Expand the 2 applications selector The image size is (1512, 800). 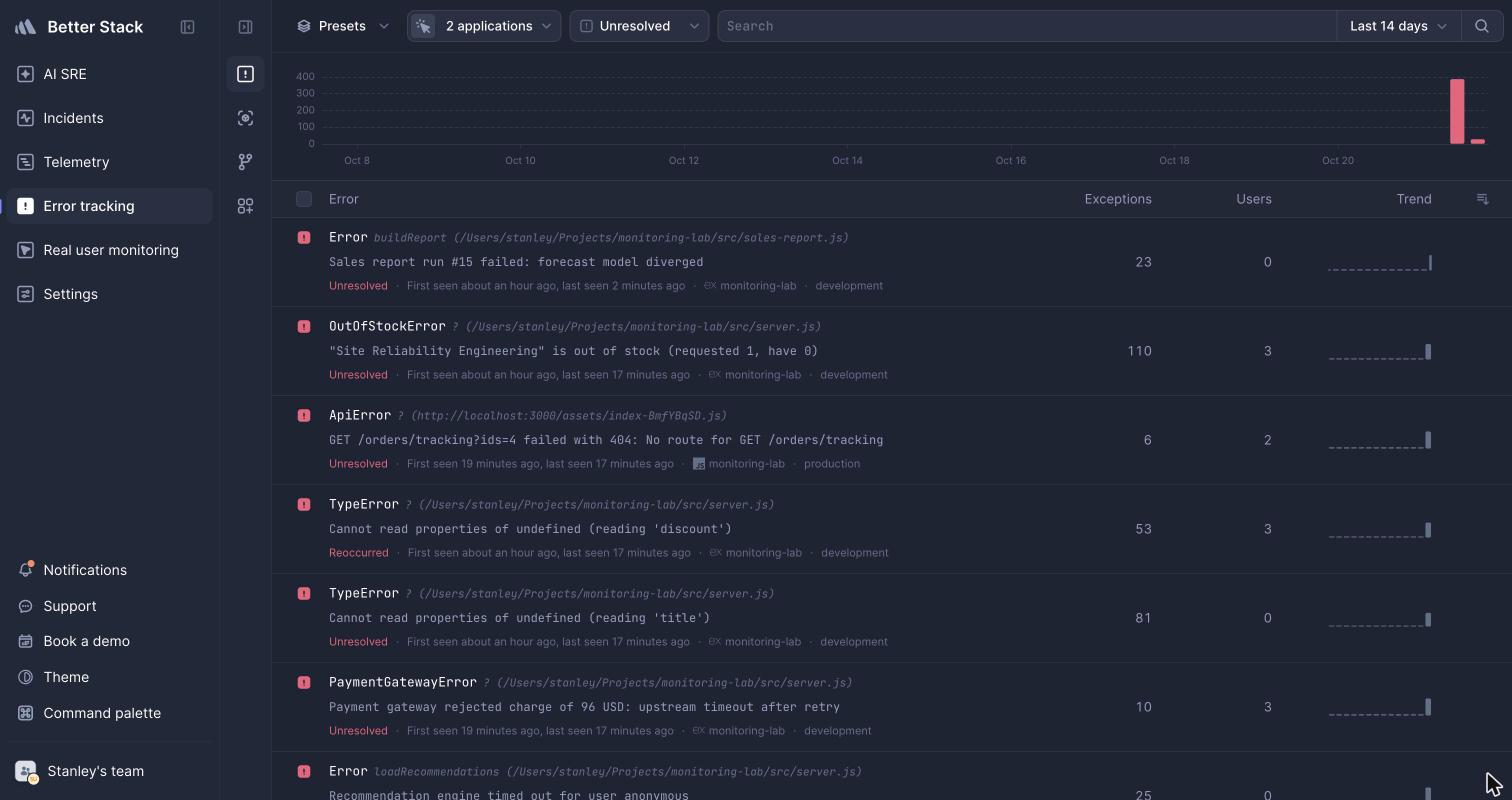pos(484,26)
